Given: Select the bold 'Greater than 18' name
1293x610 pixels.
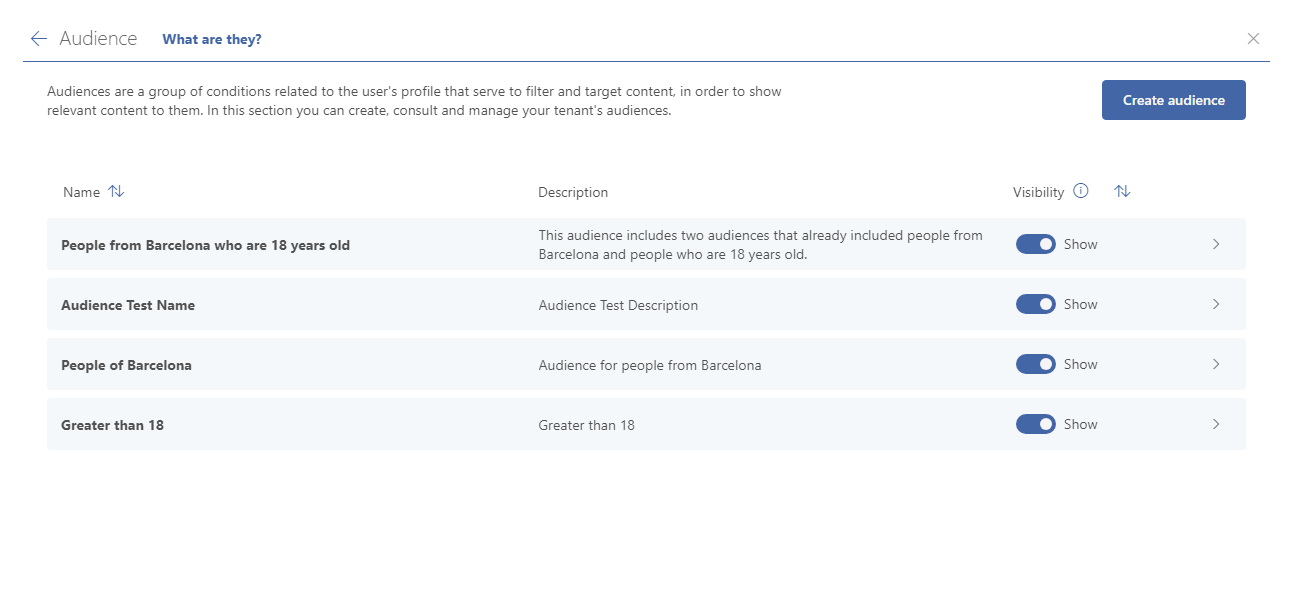Looking at the screenshot, I should 112,425.
